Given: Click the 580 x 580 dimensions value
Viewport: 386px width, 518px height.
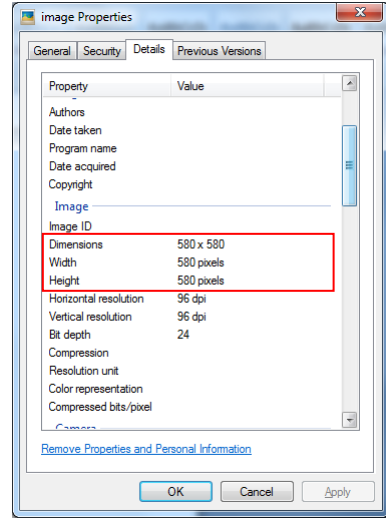Looking at the screenshot, I should click(x=201, y=244).
